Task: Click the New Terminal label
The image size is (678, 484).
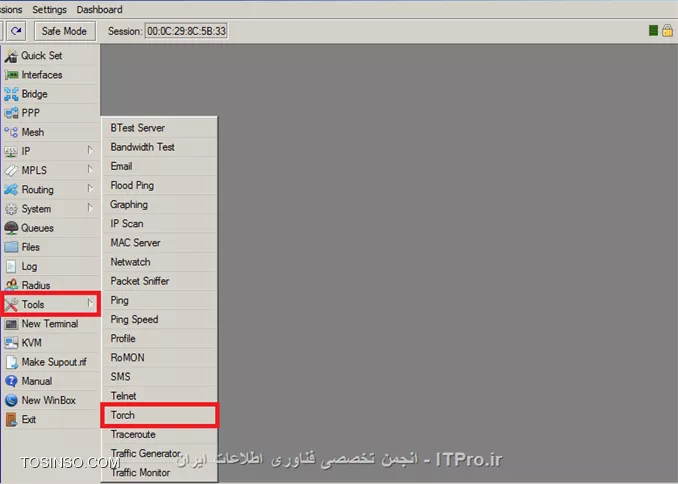Action: point(50,324)
